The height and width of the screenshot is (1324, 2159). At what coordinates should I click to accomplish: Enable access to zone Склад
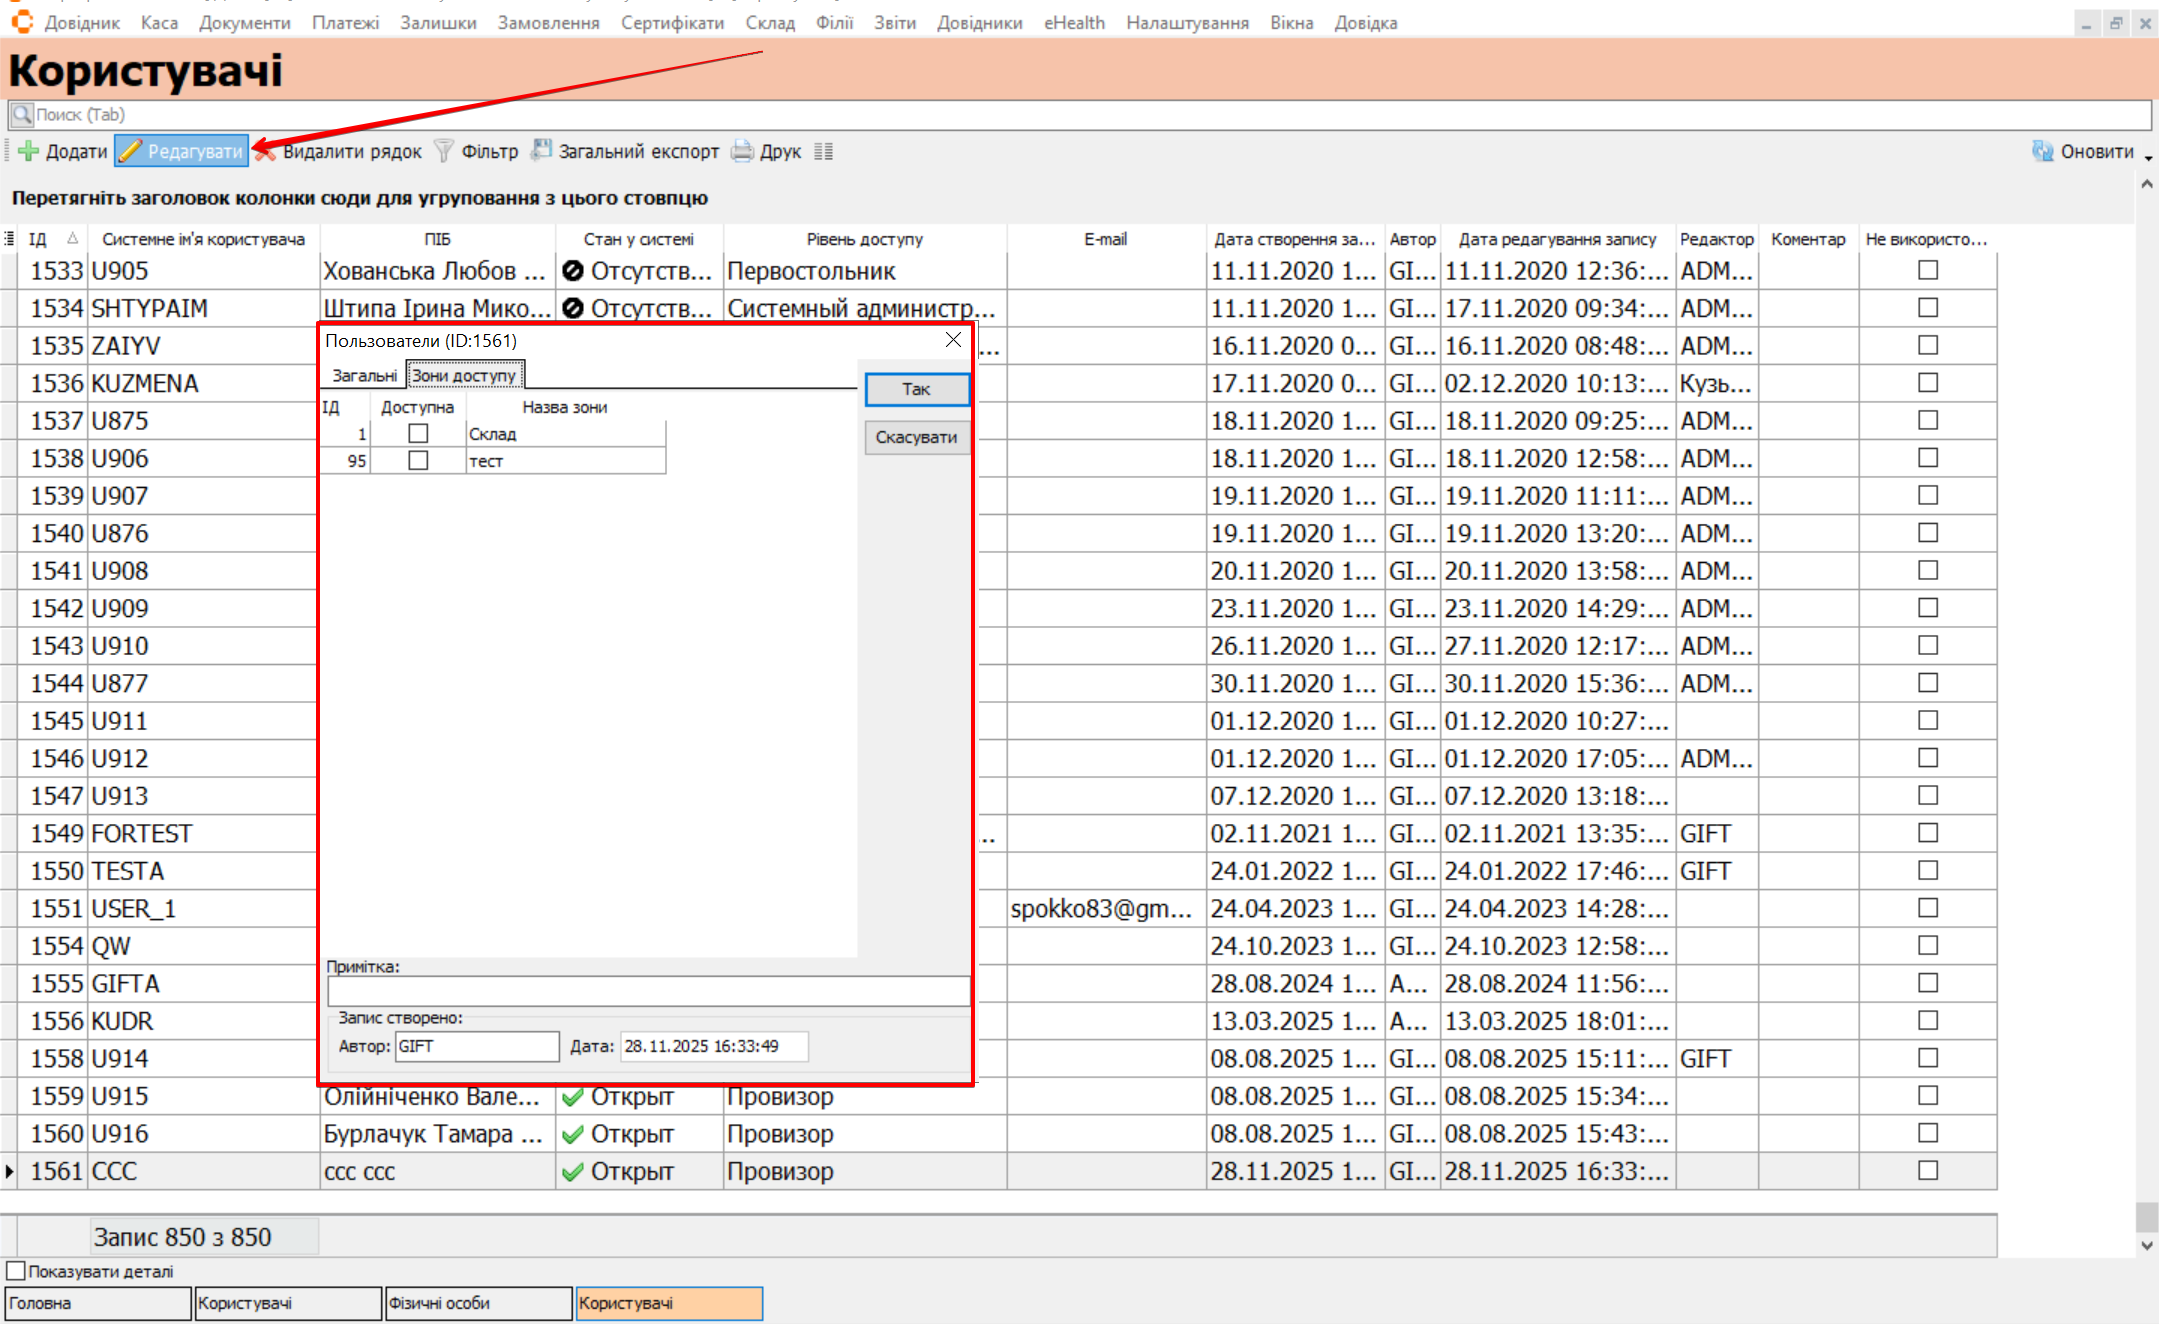[418, 433]
